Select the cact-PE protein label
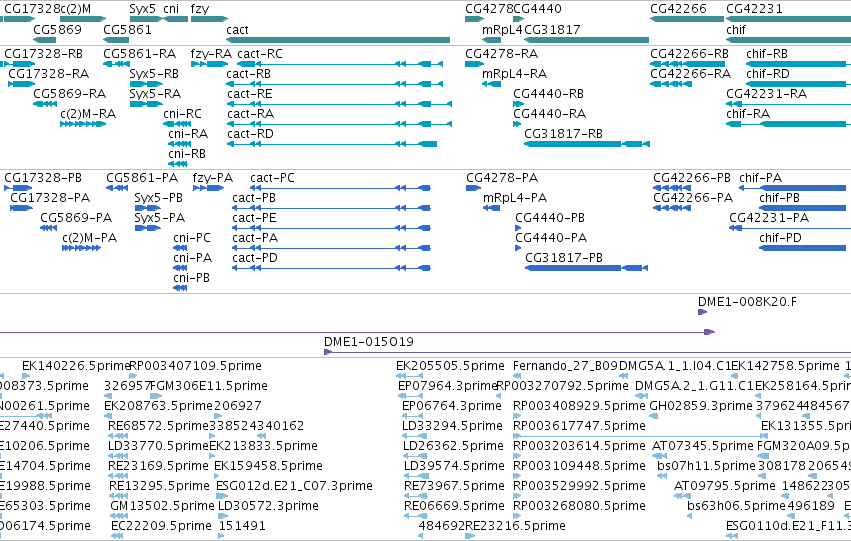The image size is (851, 541). tap(255, 218)
